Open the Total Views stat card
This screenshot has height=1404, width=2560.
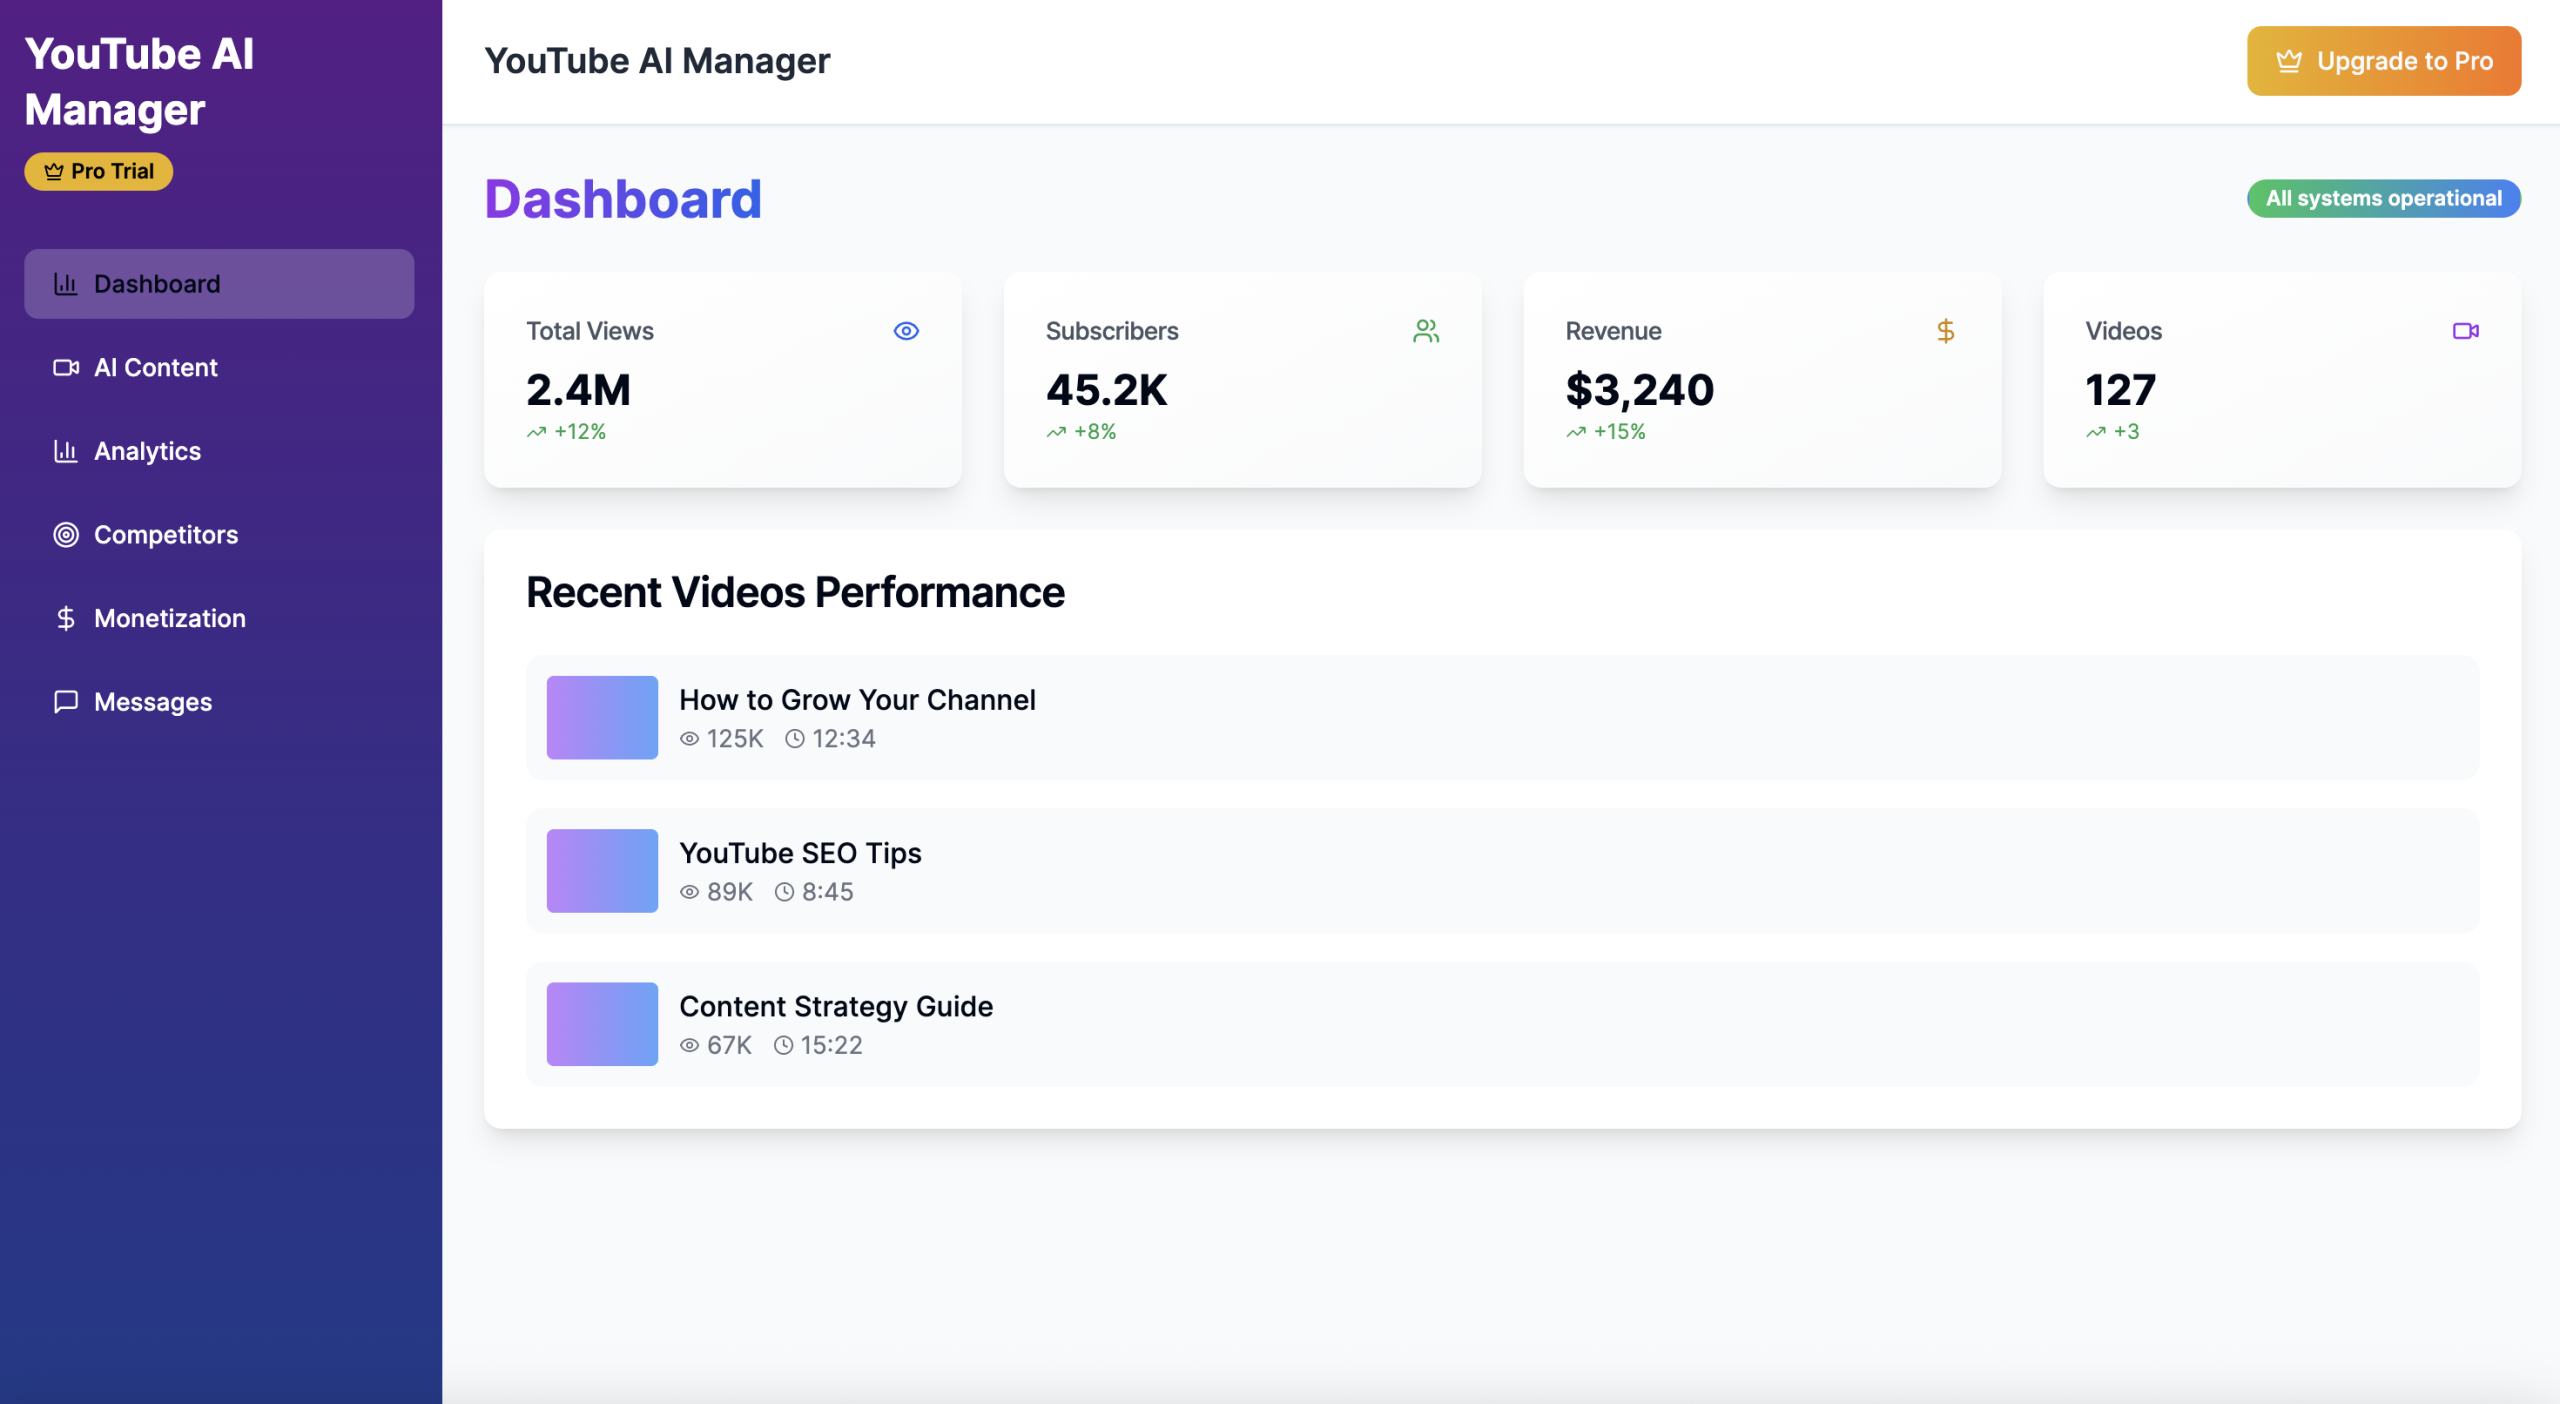tap(722, 380)
